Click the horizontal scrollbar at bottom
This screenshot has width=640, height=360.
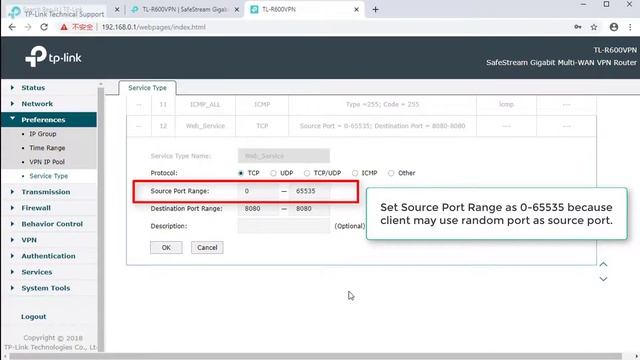(315, 356)
